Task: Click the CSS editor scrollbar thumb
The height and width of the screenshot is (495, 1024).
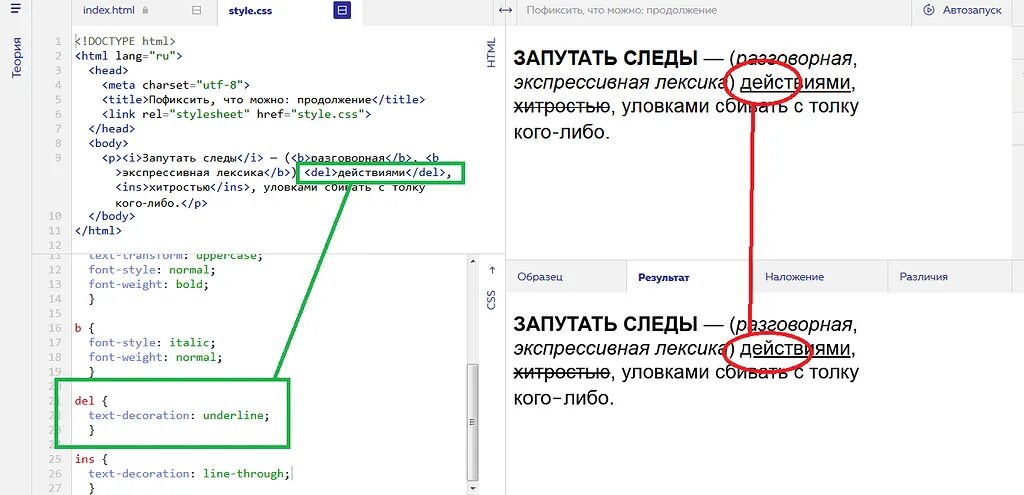Action: click(x=474, y=423)
